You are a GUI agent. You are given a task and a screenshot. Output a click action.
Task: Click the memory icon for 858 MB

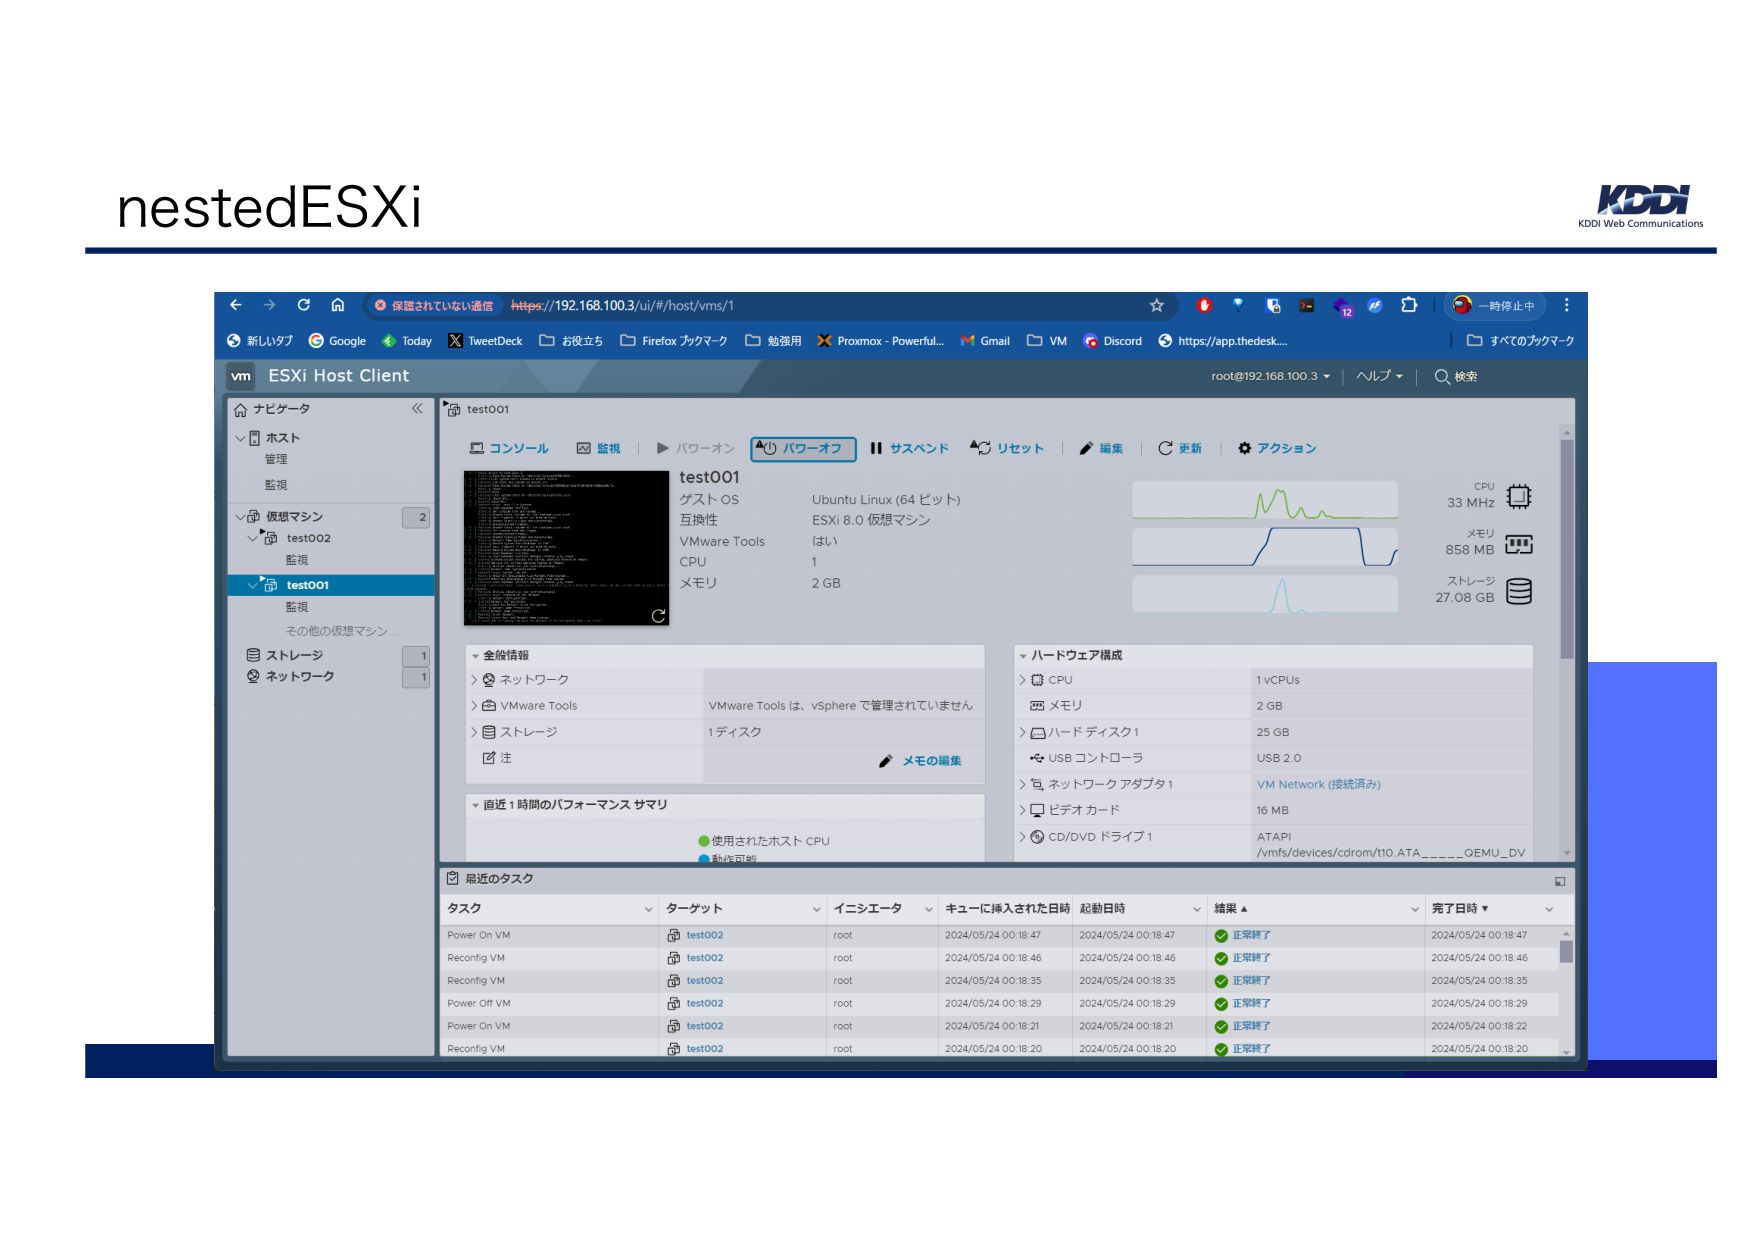pyautogui.click(x=1519, y=544)
